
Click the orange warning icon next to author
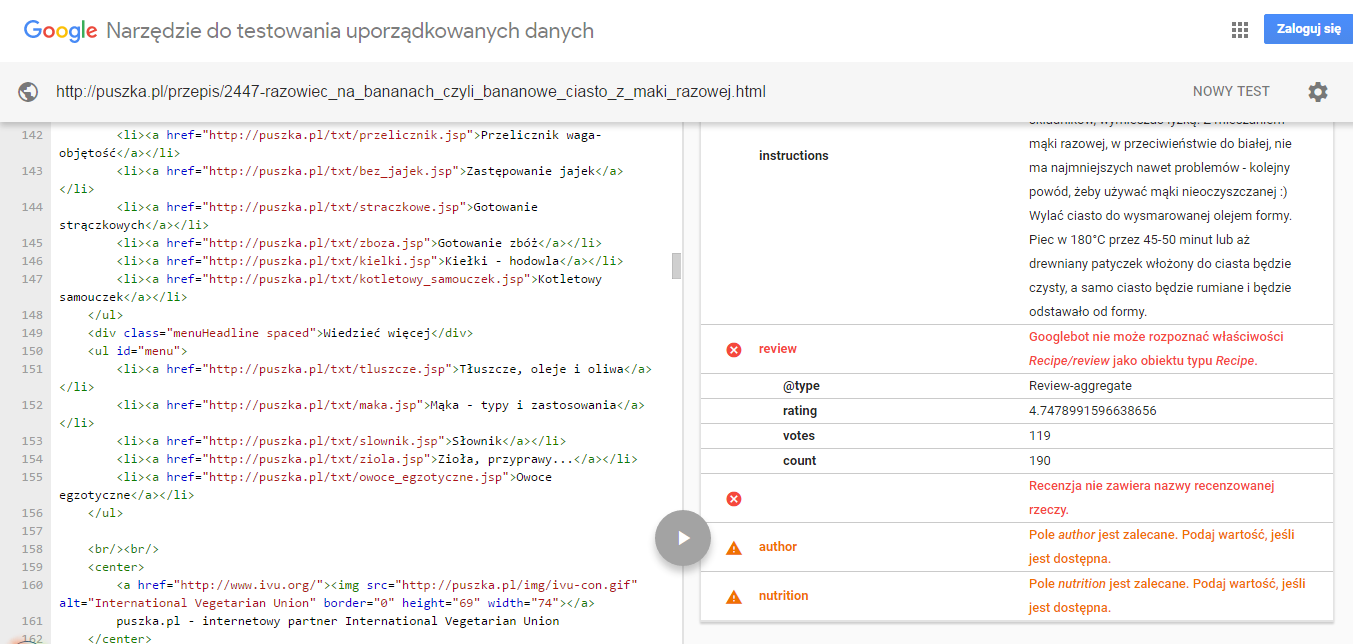click(x=734, y=547)
